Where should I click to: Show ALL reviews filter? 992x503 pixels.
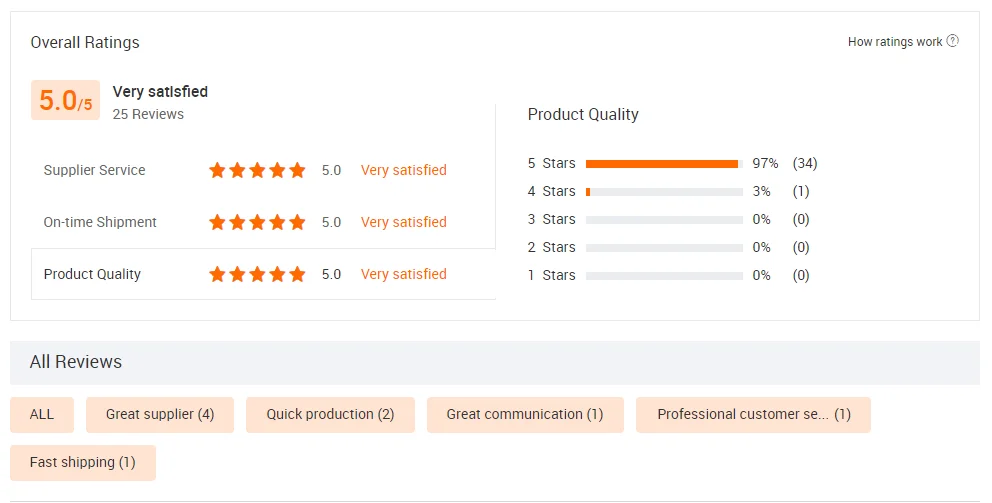(x=42, y=414)
